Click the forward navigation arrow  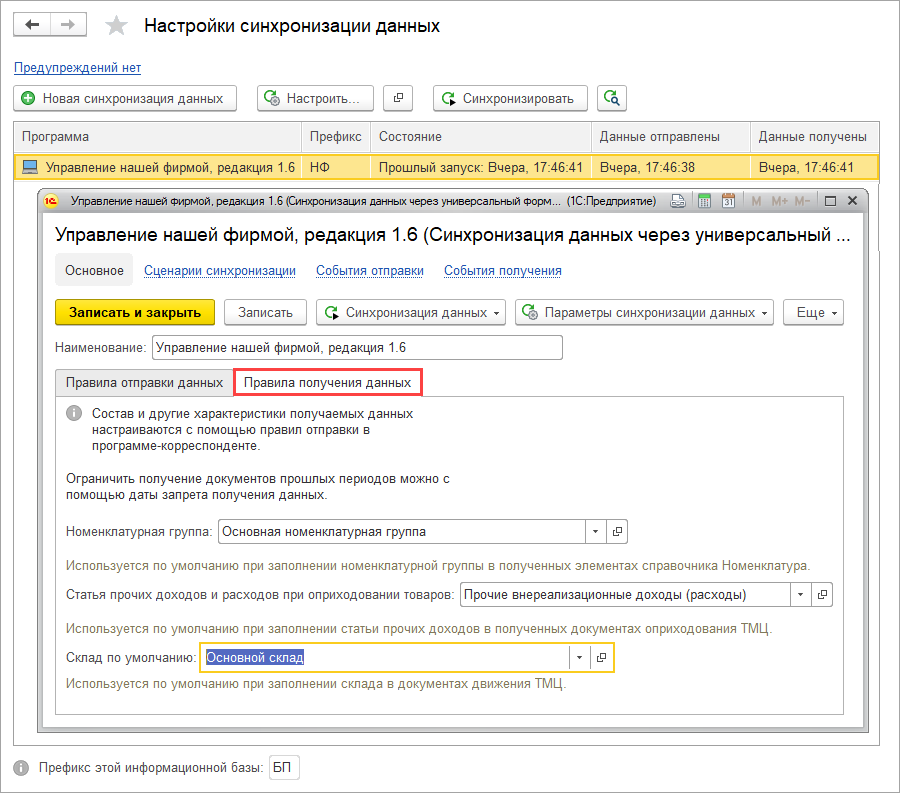coord(68,25)
